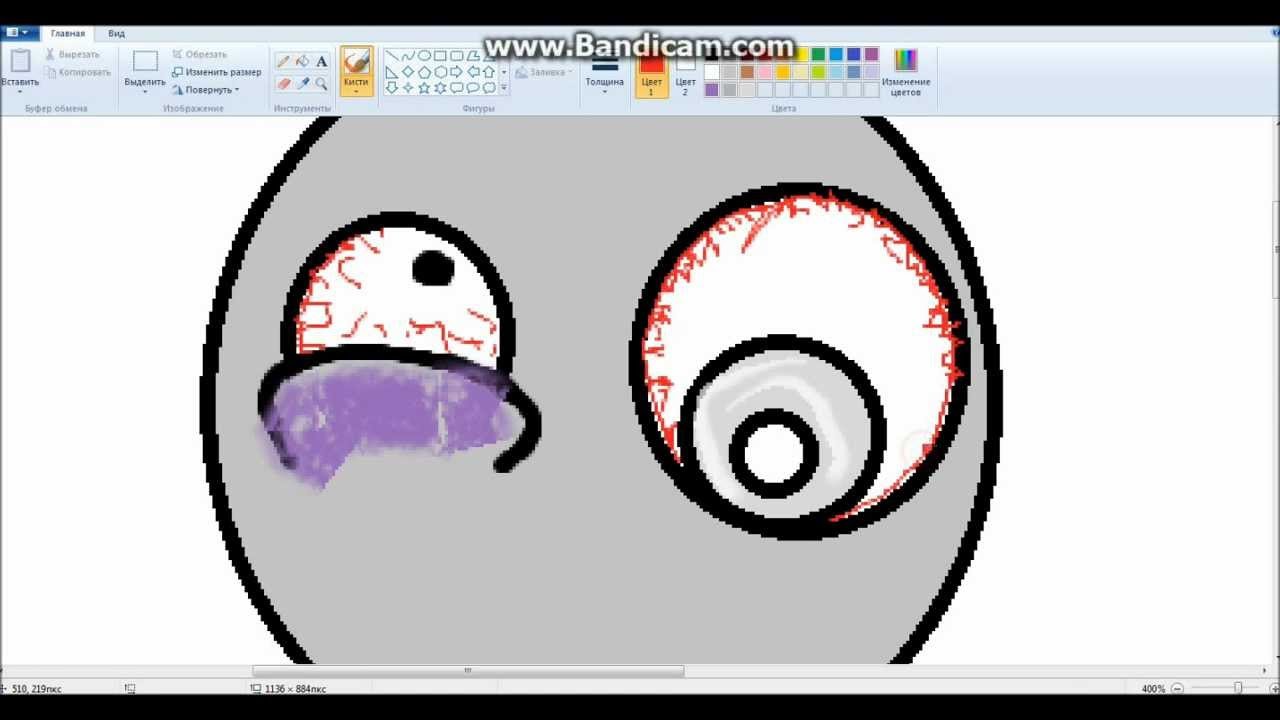
Task: Expand the Повернуть rotate dropdown
Action: (210, 90)
